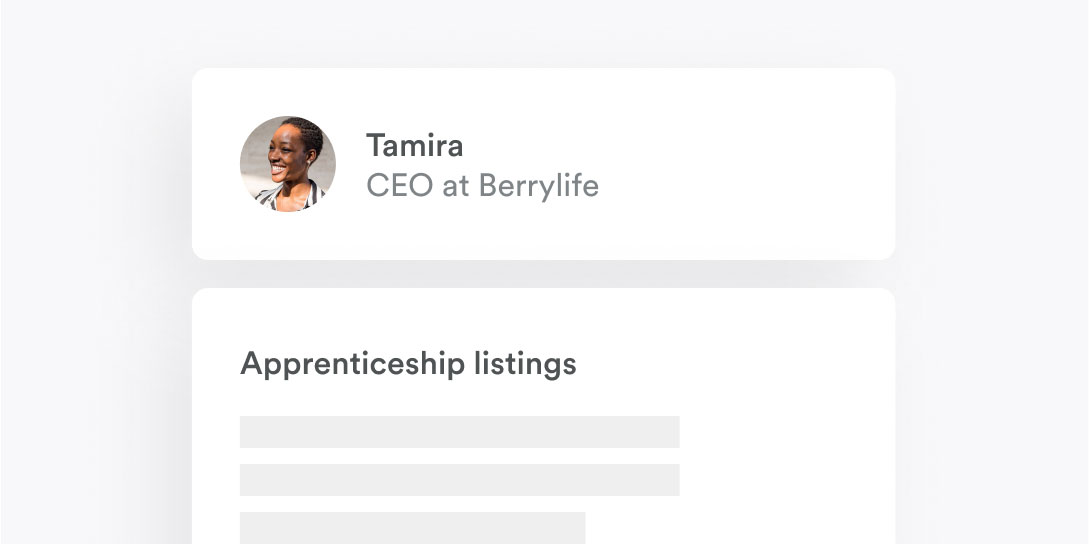Click Tamira's round profile photo

(288, 163)
